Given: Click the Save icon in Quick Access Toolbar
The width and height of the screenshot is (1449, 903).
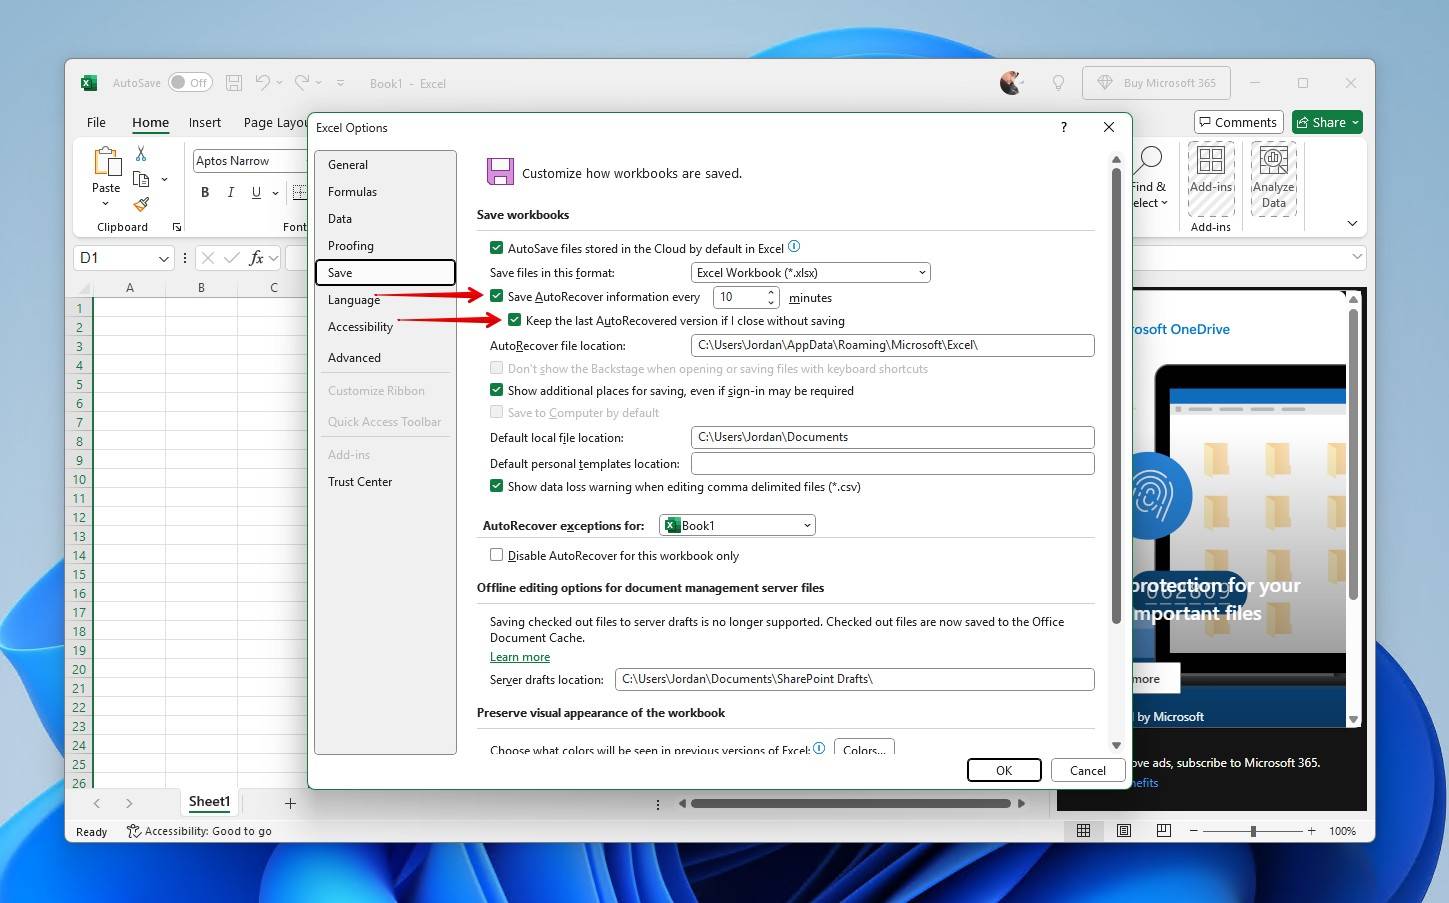Looking at the screenshot, I should click(233, 83).
